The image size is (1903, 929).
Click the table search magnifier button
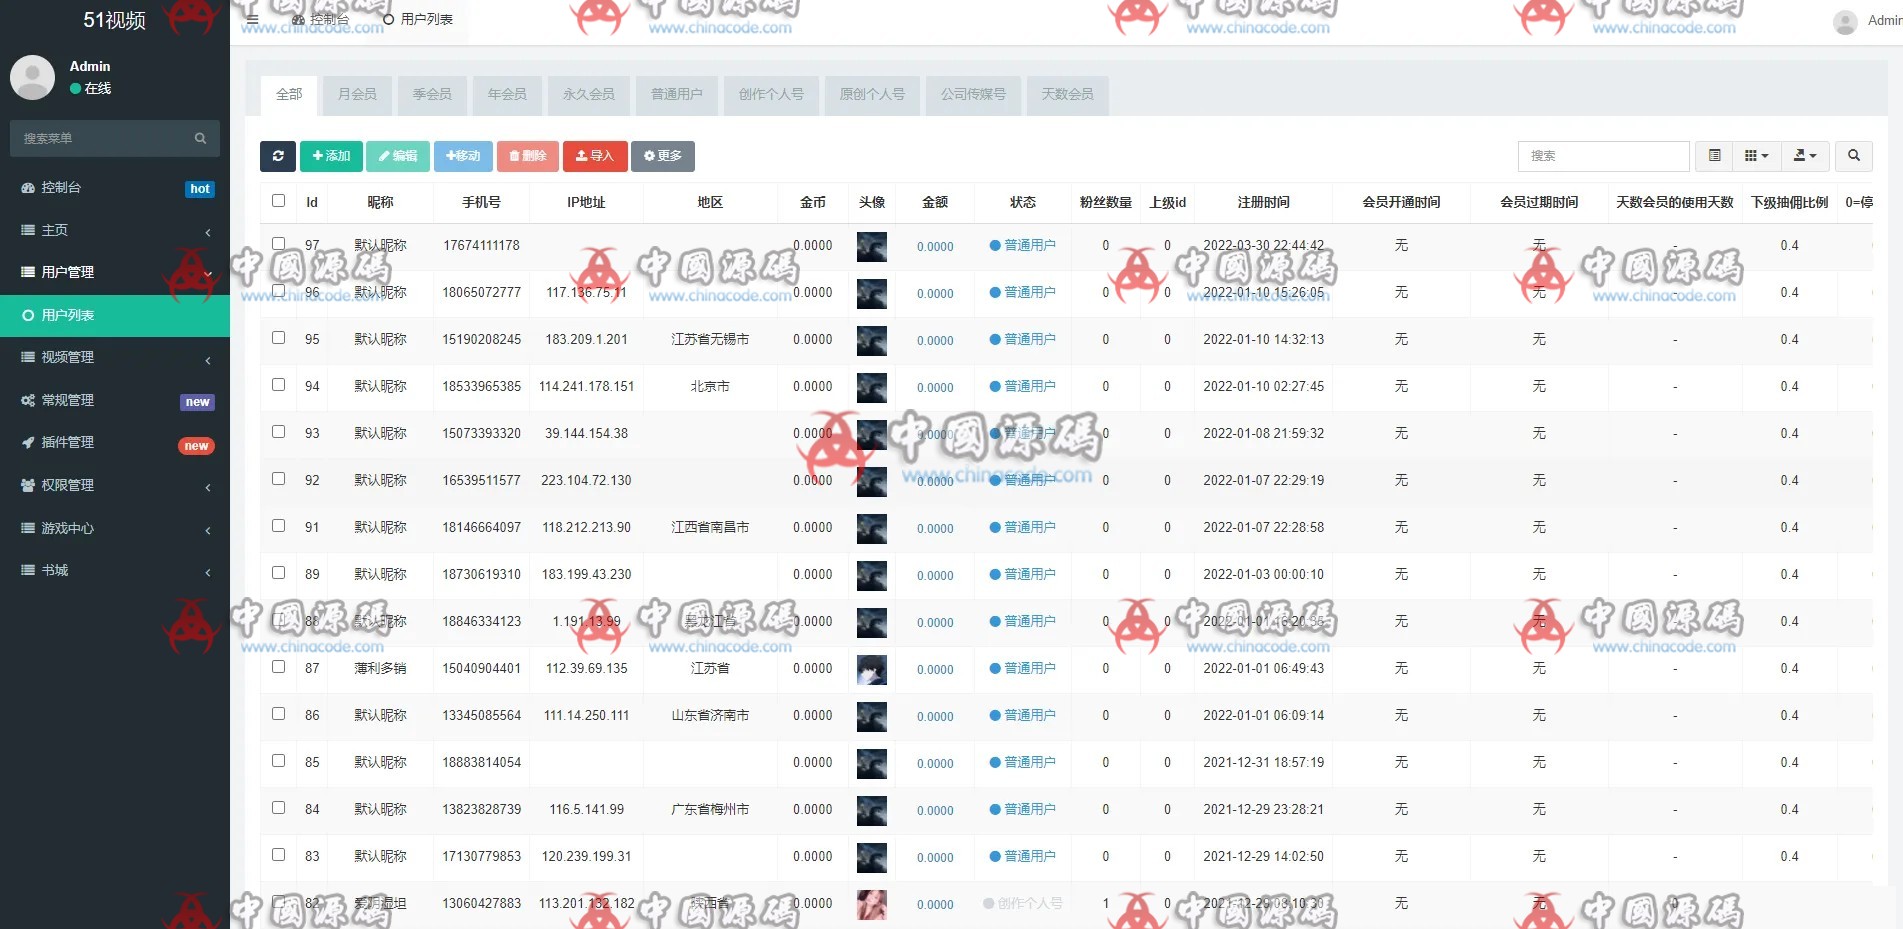(x=1854, y=156)
